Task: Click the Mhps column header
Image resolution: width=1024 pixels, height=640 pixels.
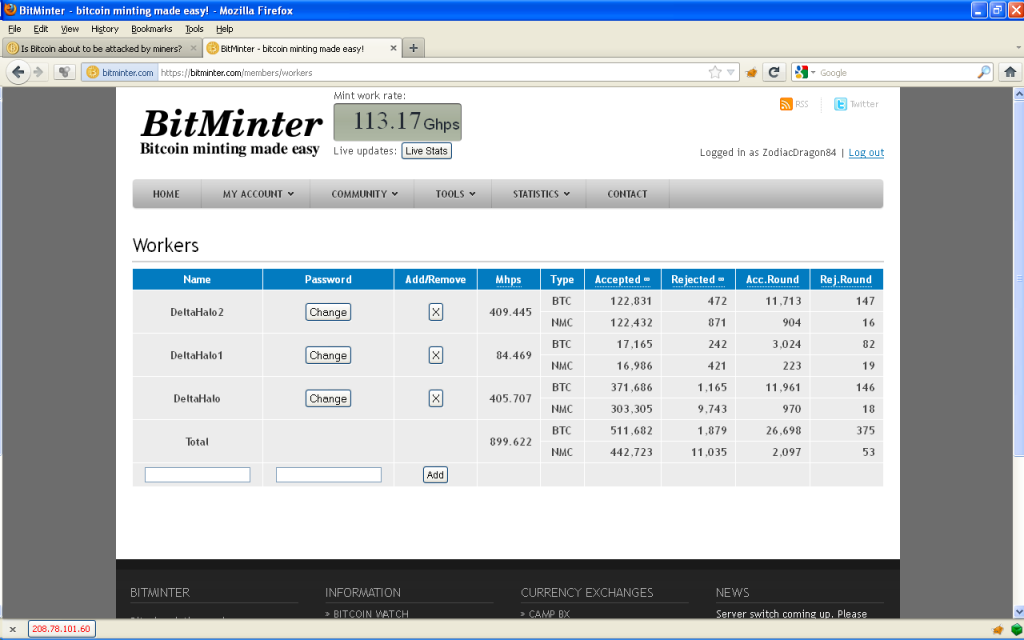Action: click(x=508, y=280)
